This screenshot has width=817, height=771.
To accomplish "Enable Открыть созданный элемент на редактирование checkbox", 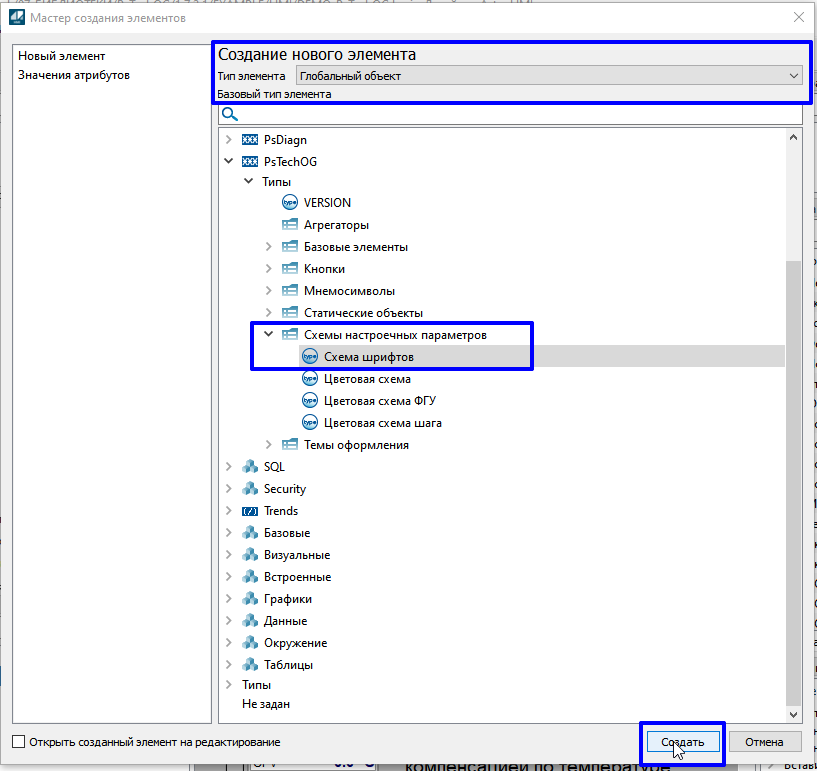I will click(19, 742).
